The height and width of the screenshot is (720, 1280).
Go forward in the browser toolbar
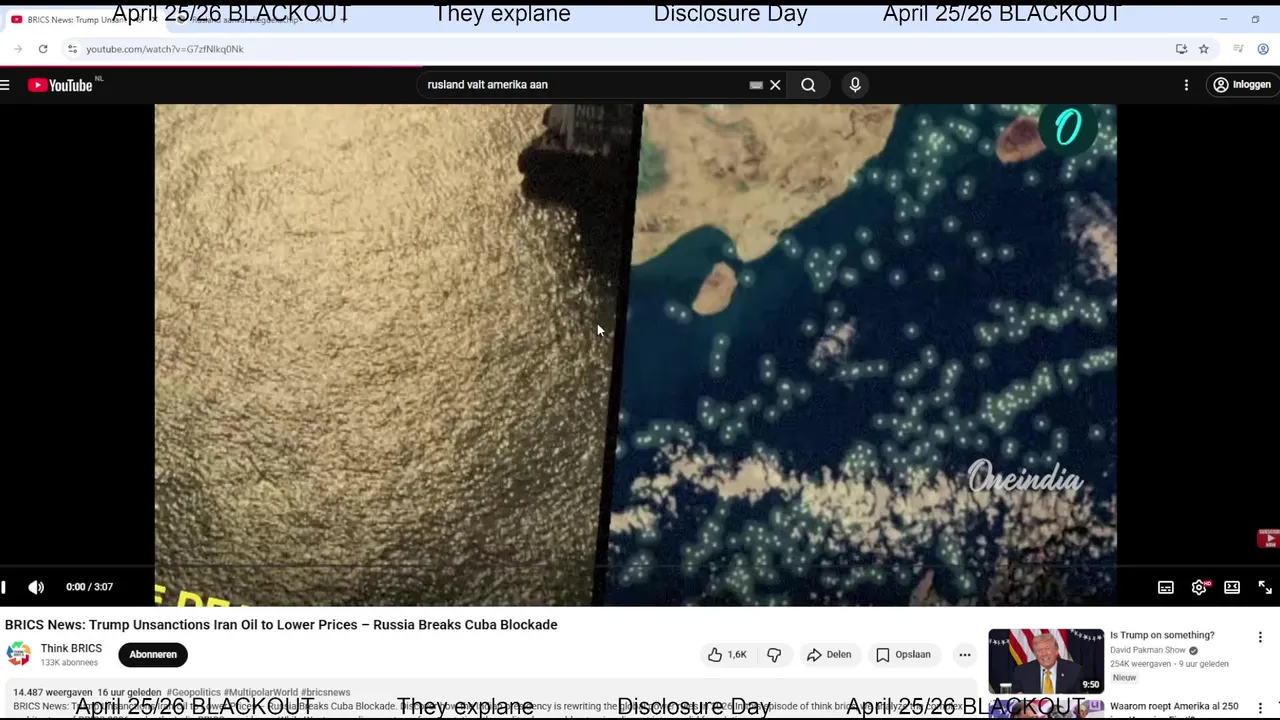point(18,49)
